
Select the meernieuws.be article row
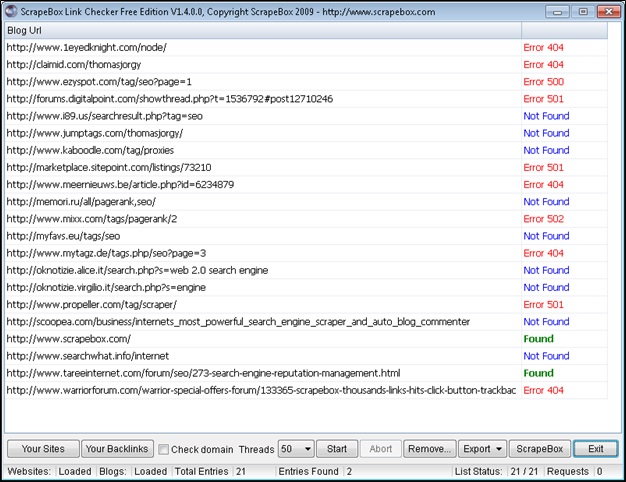coord(306,185)
